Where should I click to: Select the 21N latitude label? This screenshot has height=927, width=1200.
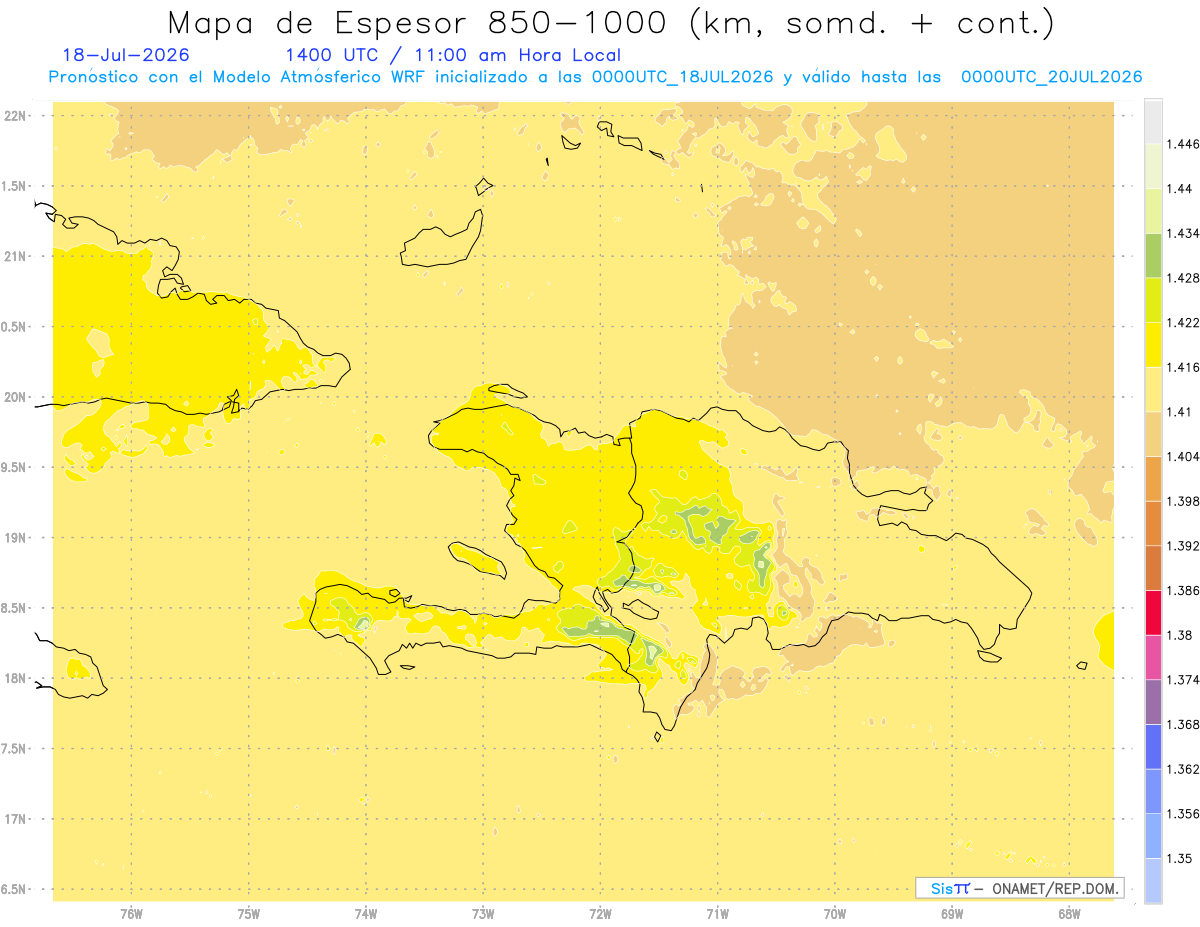pos(17,256)
